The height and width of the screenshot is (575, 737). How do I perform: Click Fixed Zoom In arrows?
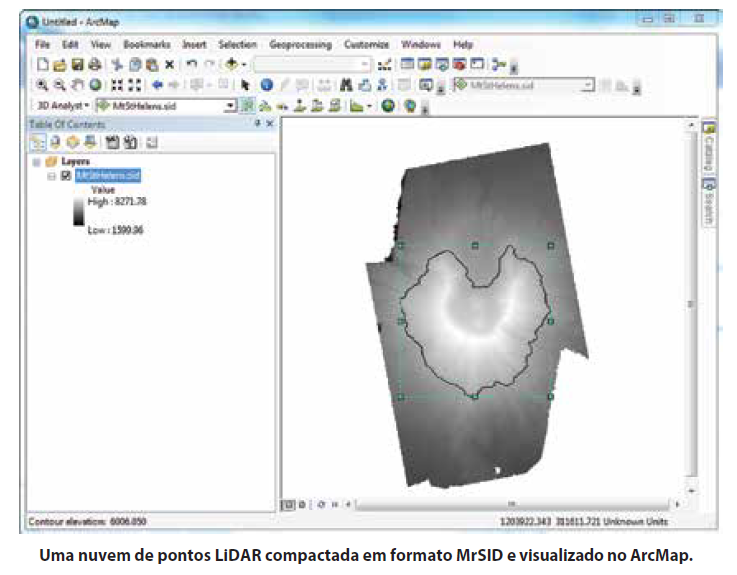117,85
